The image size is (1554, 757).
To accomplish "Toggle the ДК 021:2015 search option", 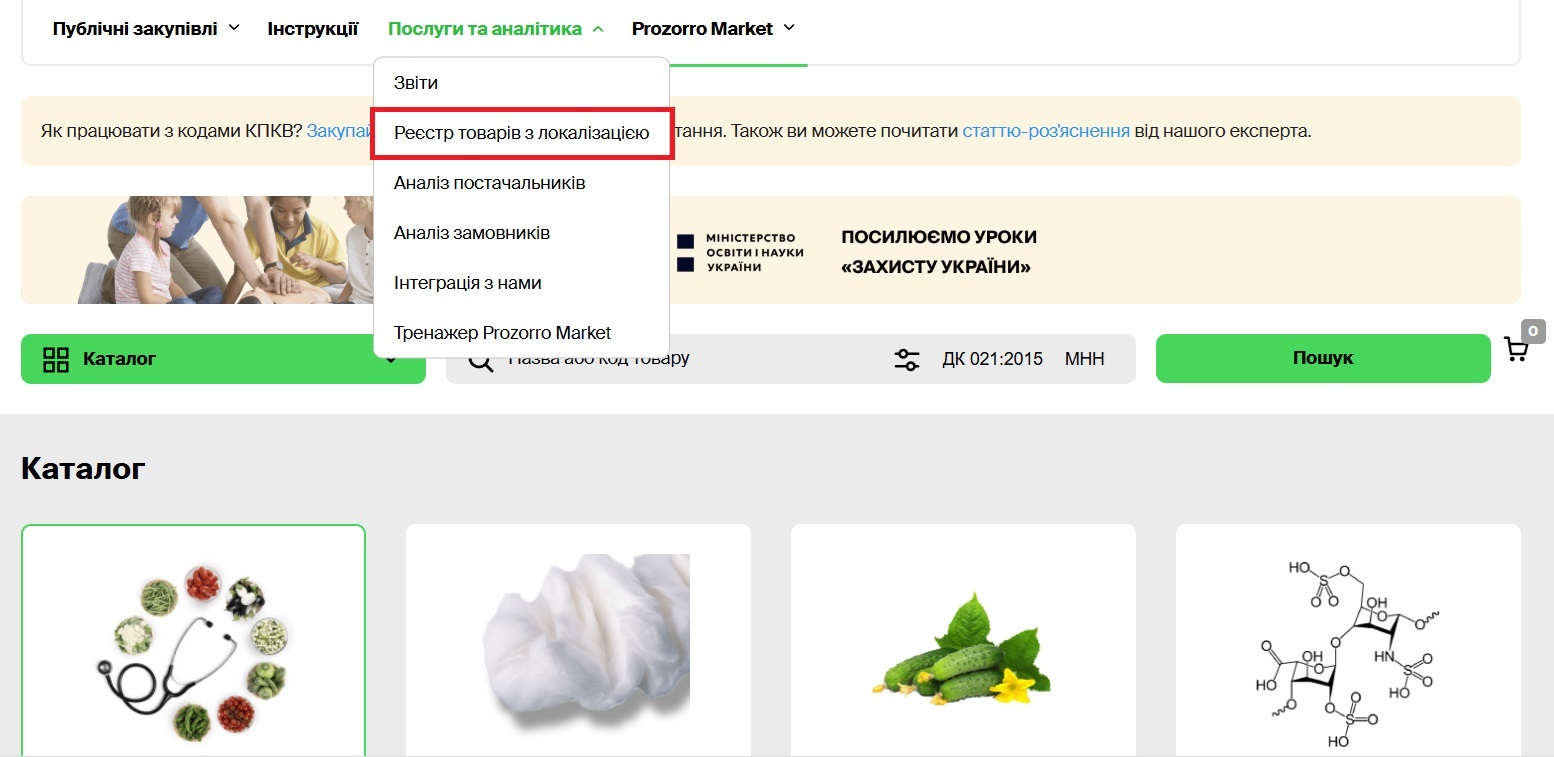I will 992,359.
